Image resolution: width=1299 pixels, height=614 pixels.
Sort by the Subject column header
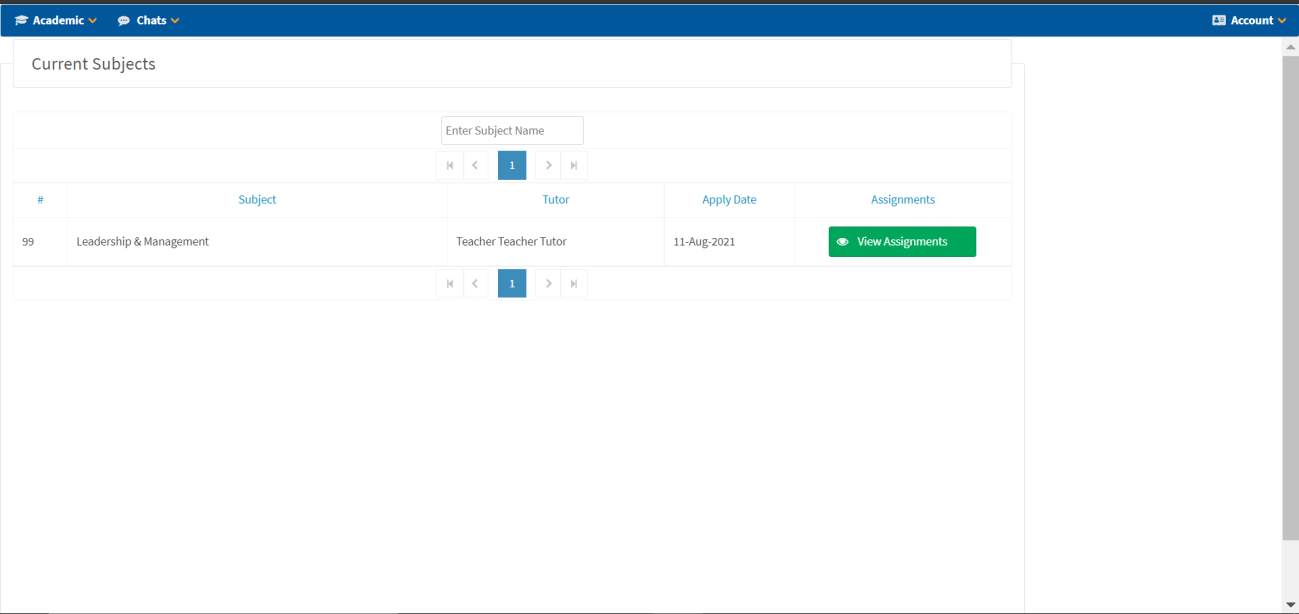(x=257, y=200)
